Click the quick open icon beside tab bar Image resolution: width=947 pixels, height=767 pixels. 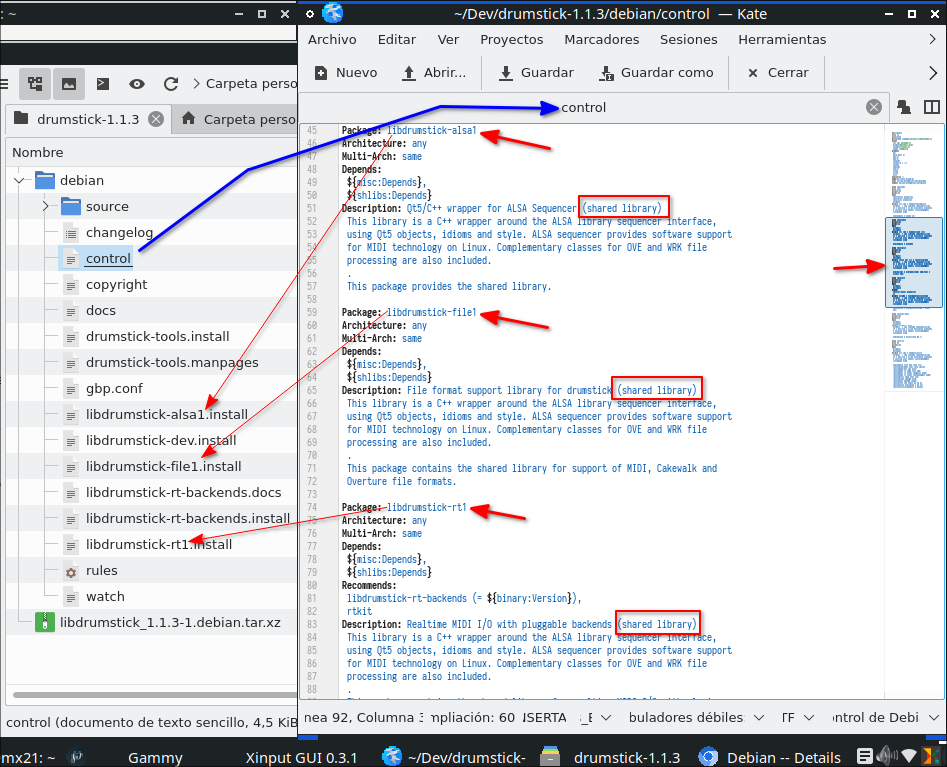click(904, 108)
